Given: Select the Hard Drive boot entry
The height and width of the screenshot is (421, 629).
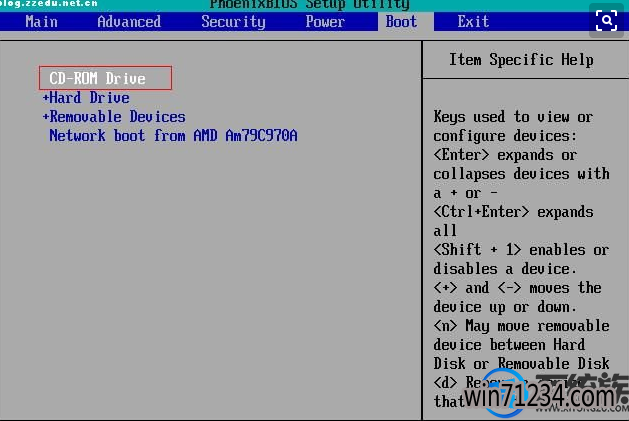Looking at the screenshot, I should point(89,98).
